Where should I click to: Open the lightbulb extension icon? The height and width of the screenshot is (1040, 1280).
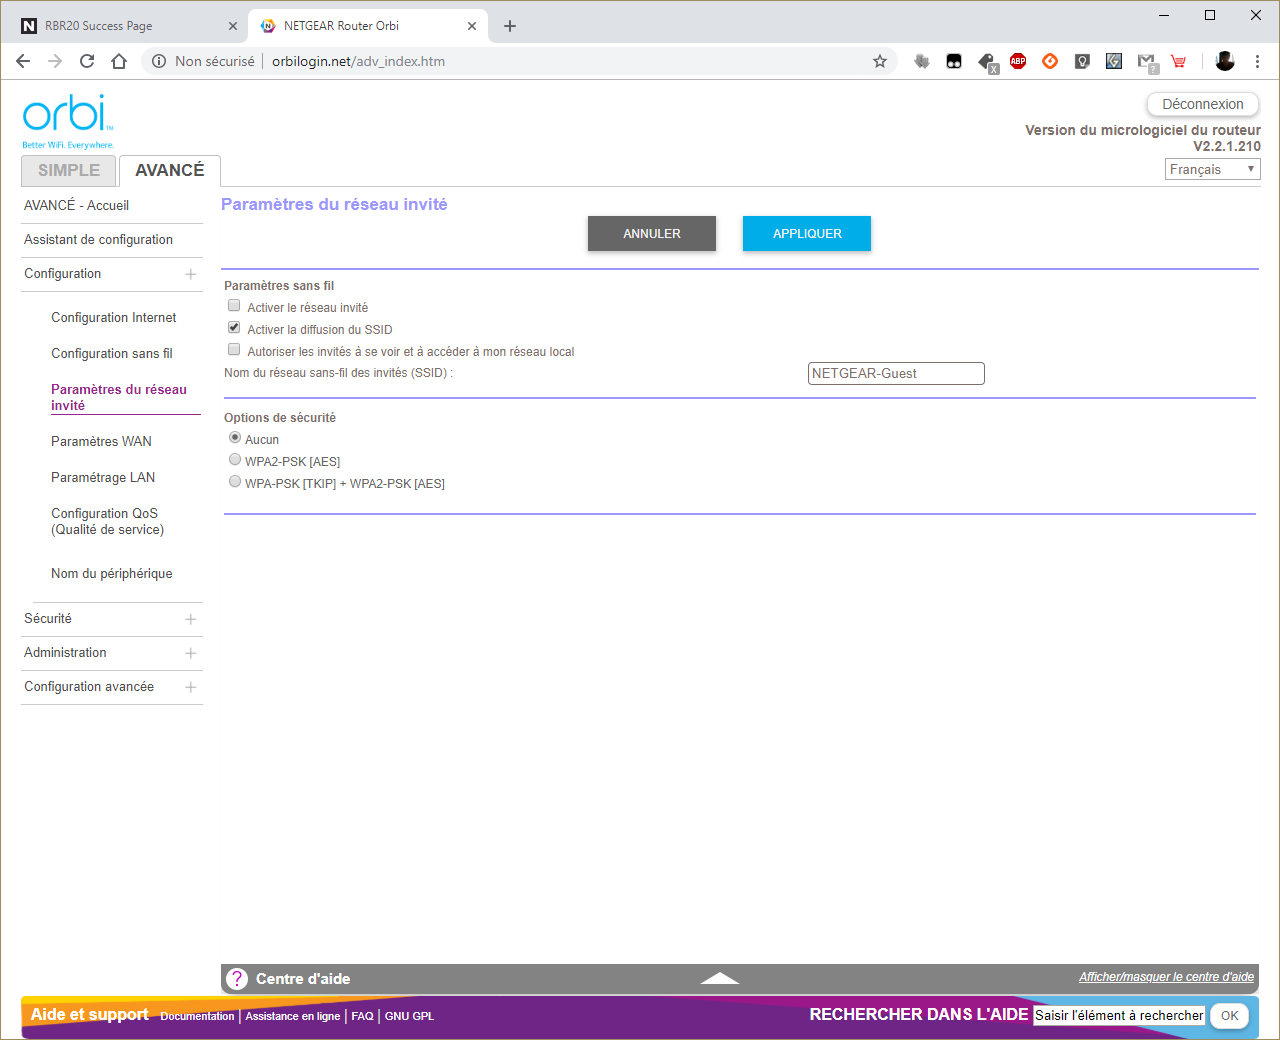1082,61
